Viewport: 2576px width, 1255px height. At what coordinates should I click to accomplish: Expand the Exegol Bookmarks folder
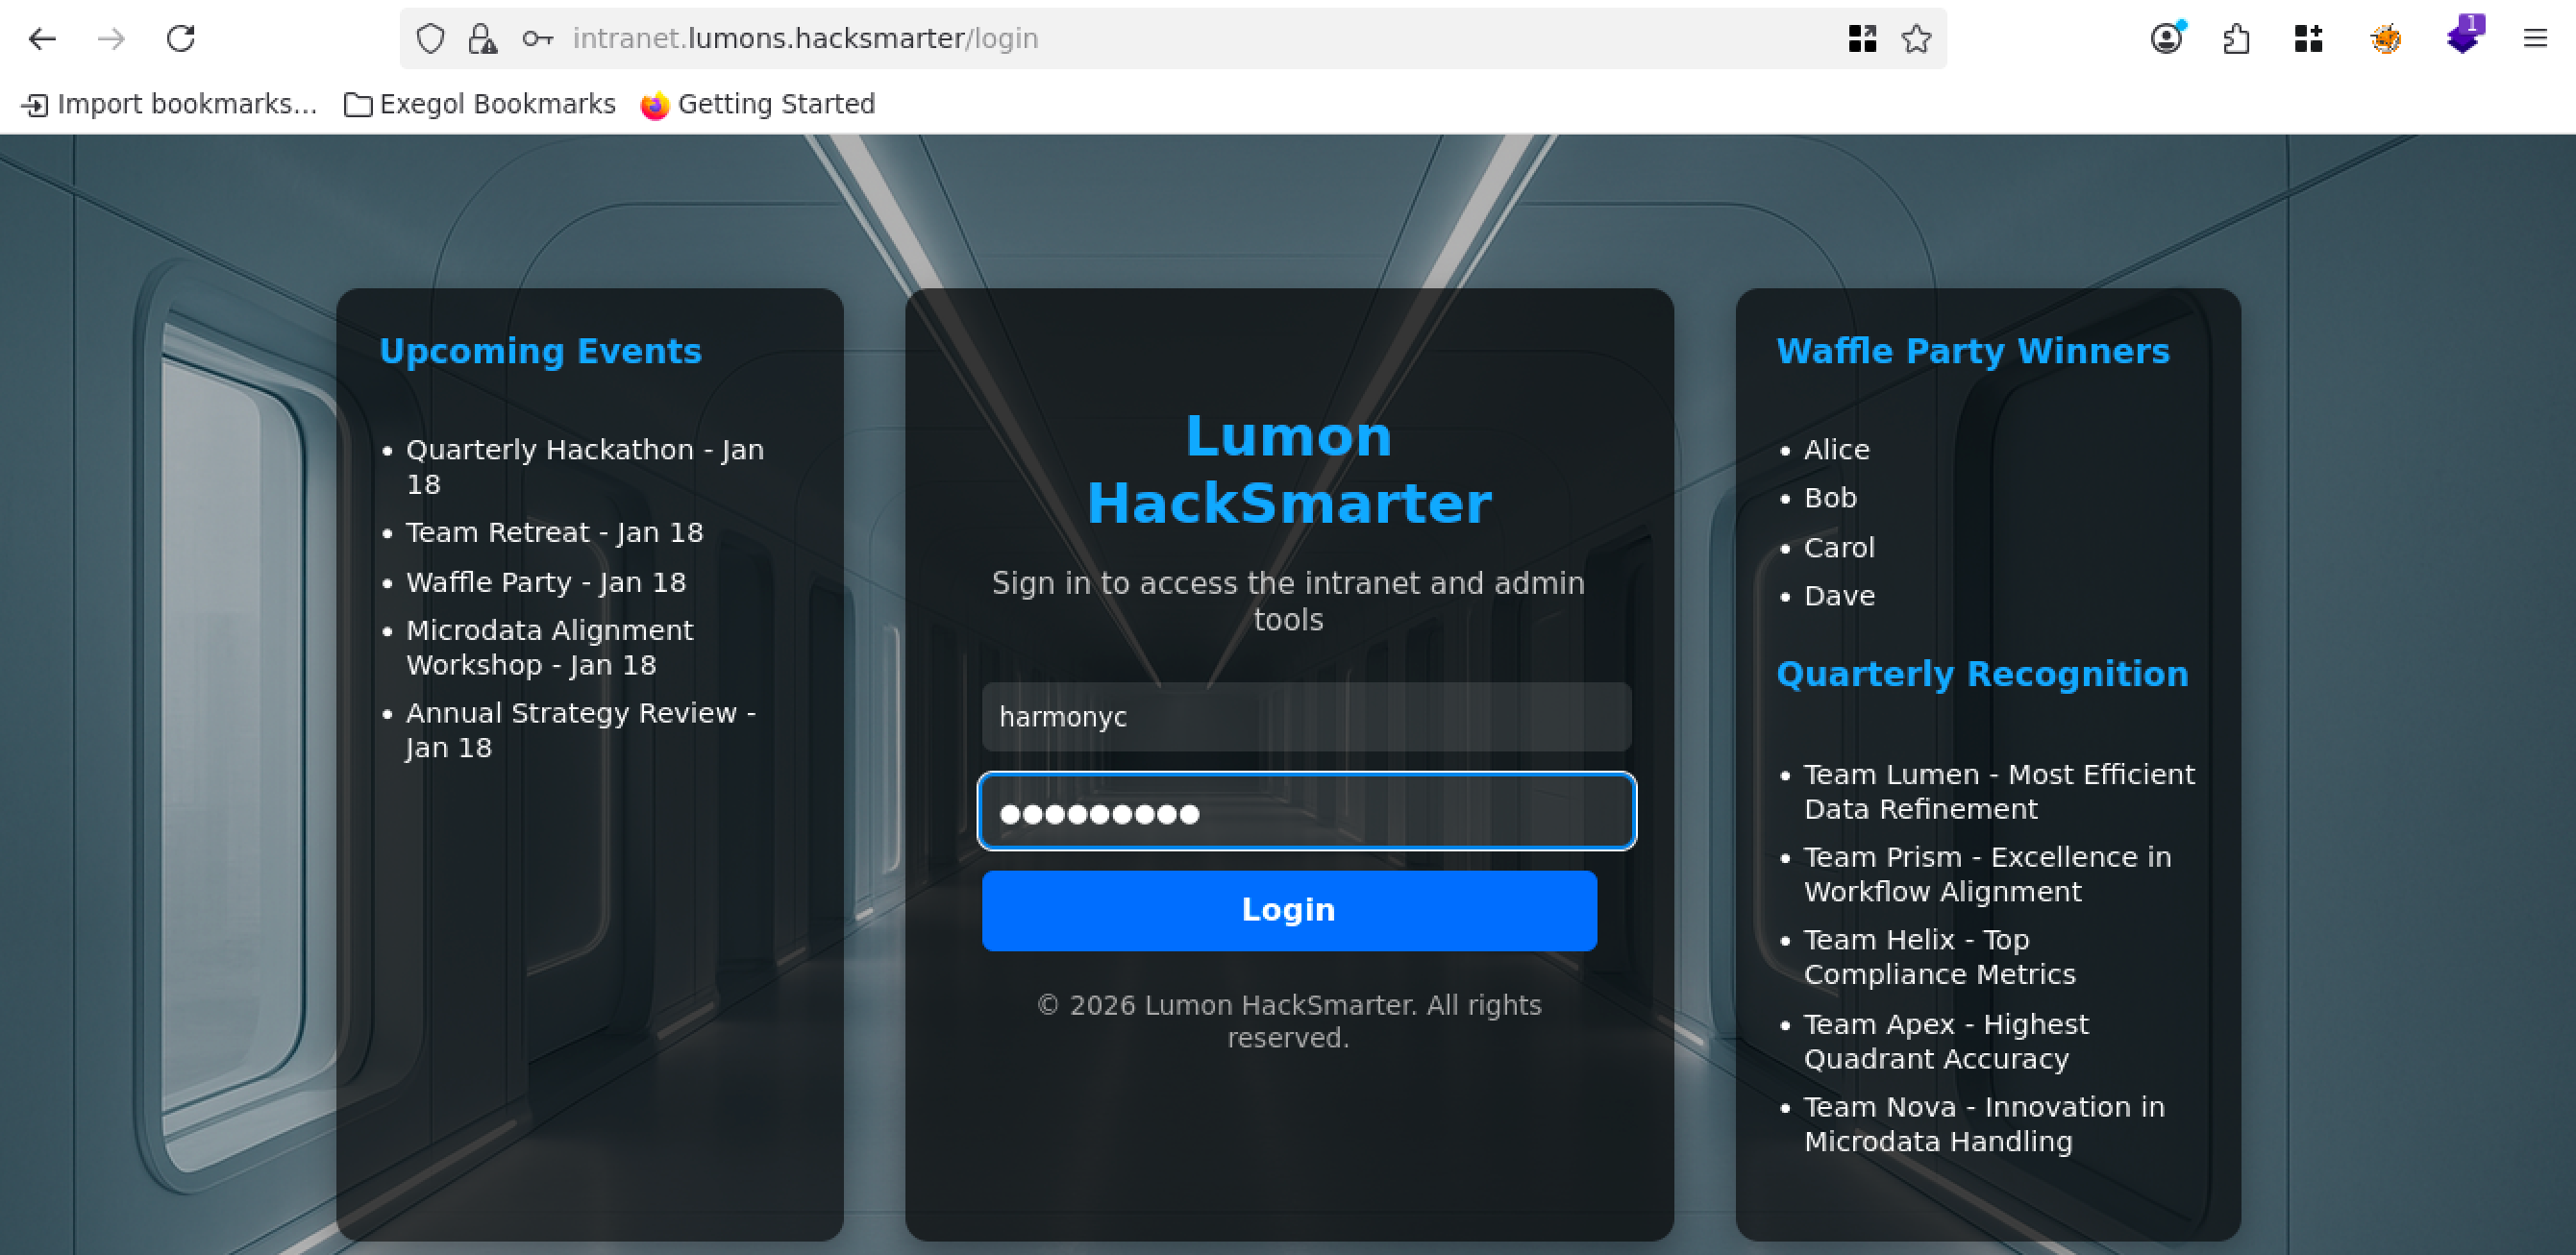tap(480, 104)
